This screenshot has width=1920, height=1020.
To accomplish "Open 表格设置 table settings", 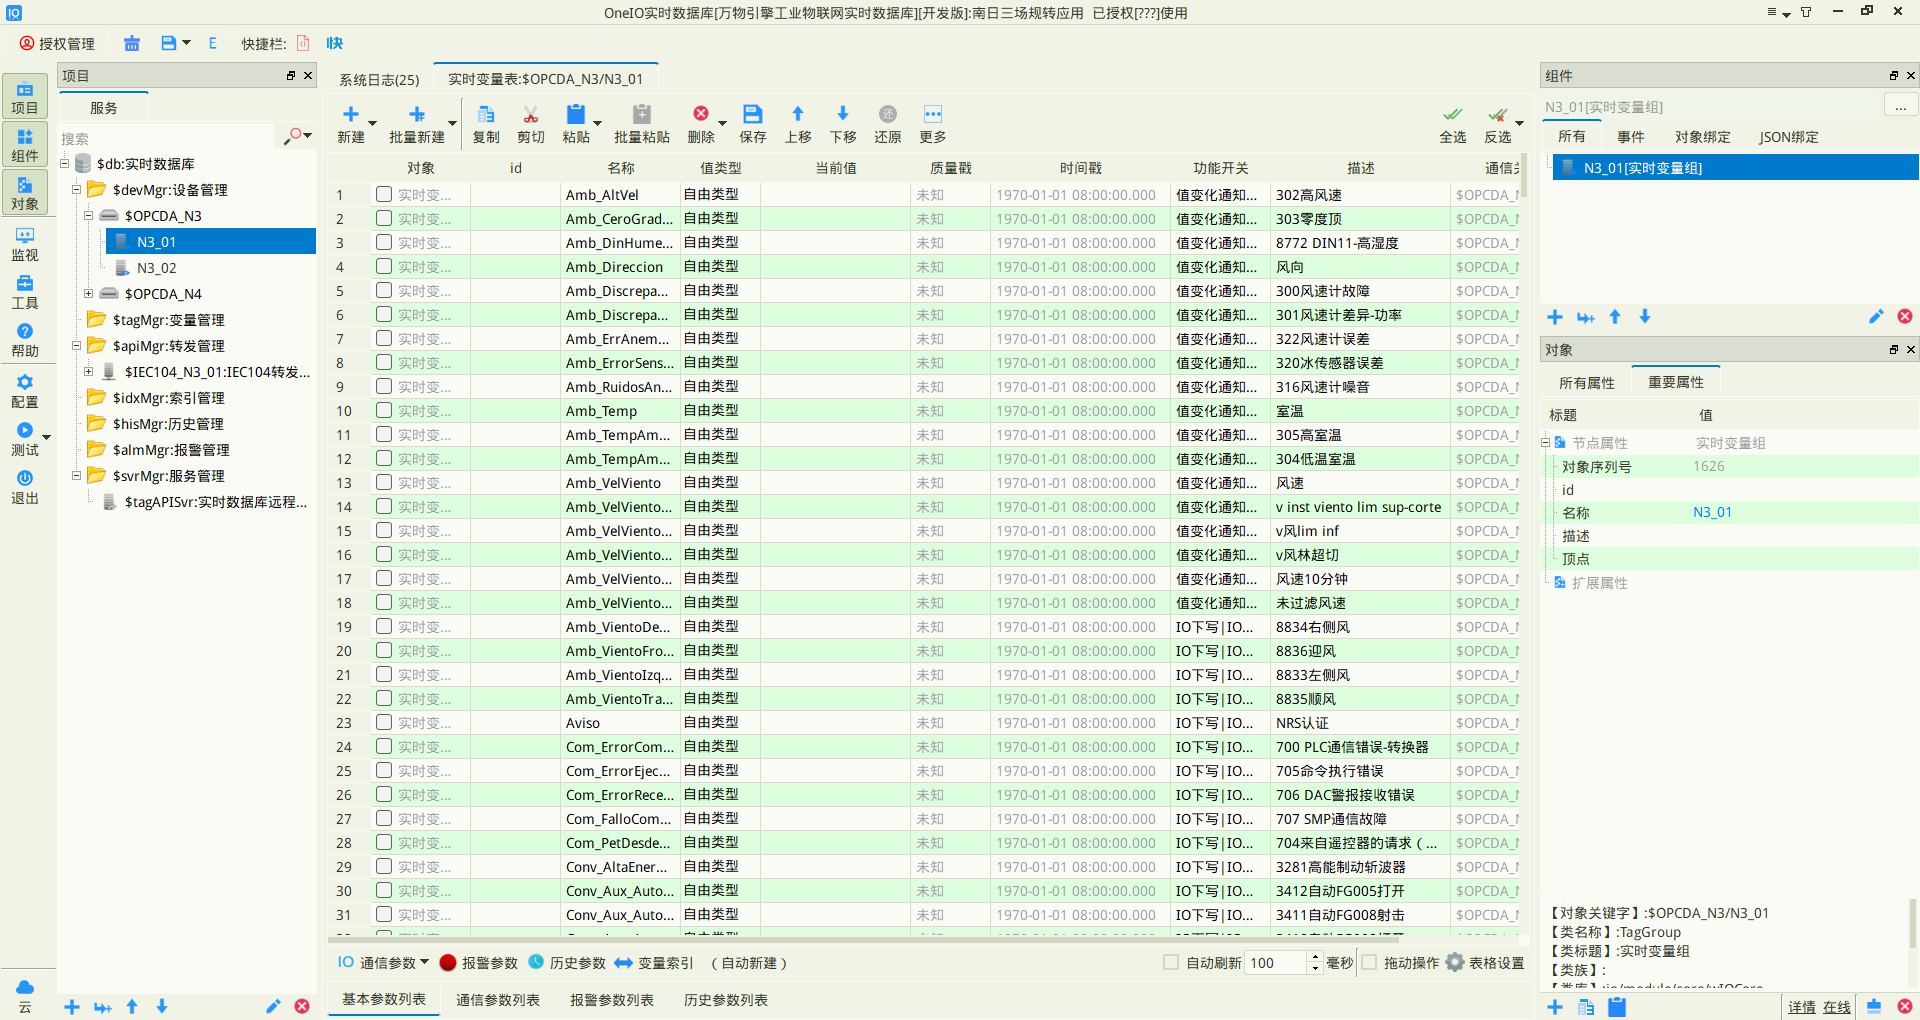I will [1486, 963].
